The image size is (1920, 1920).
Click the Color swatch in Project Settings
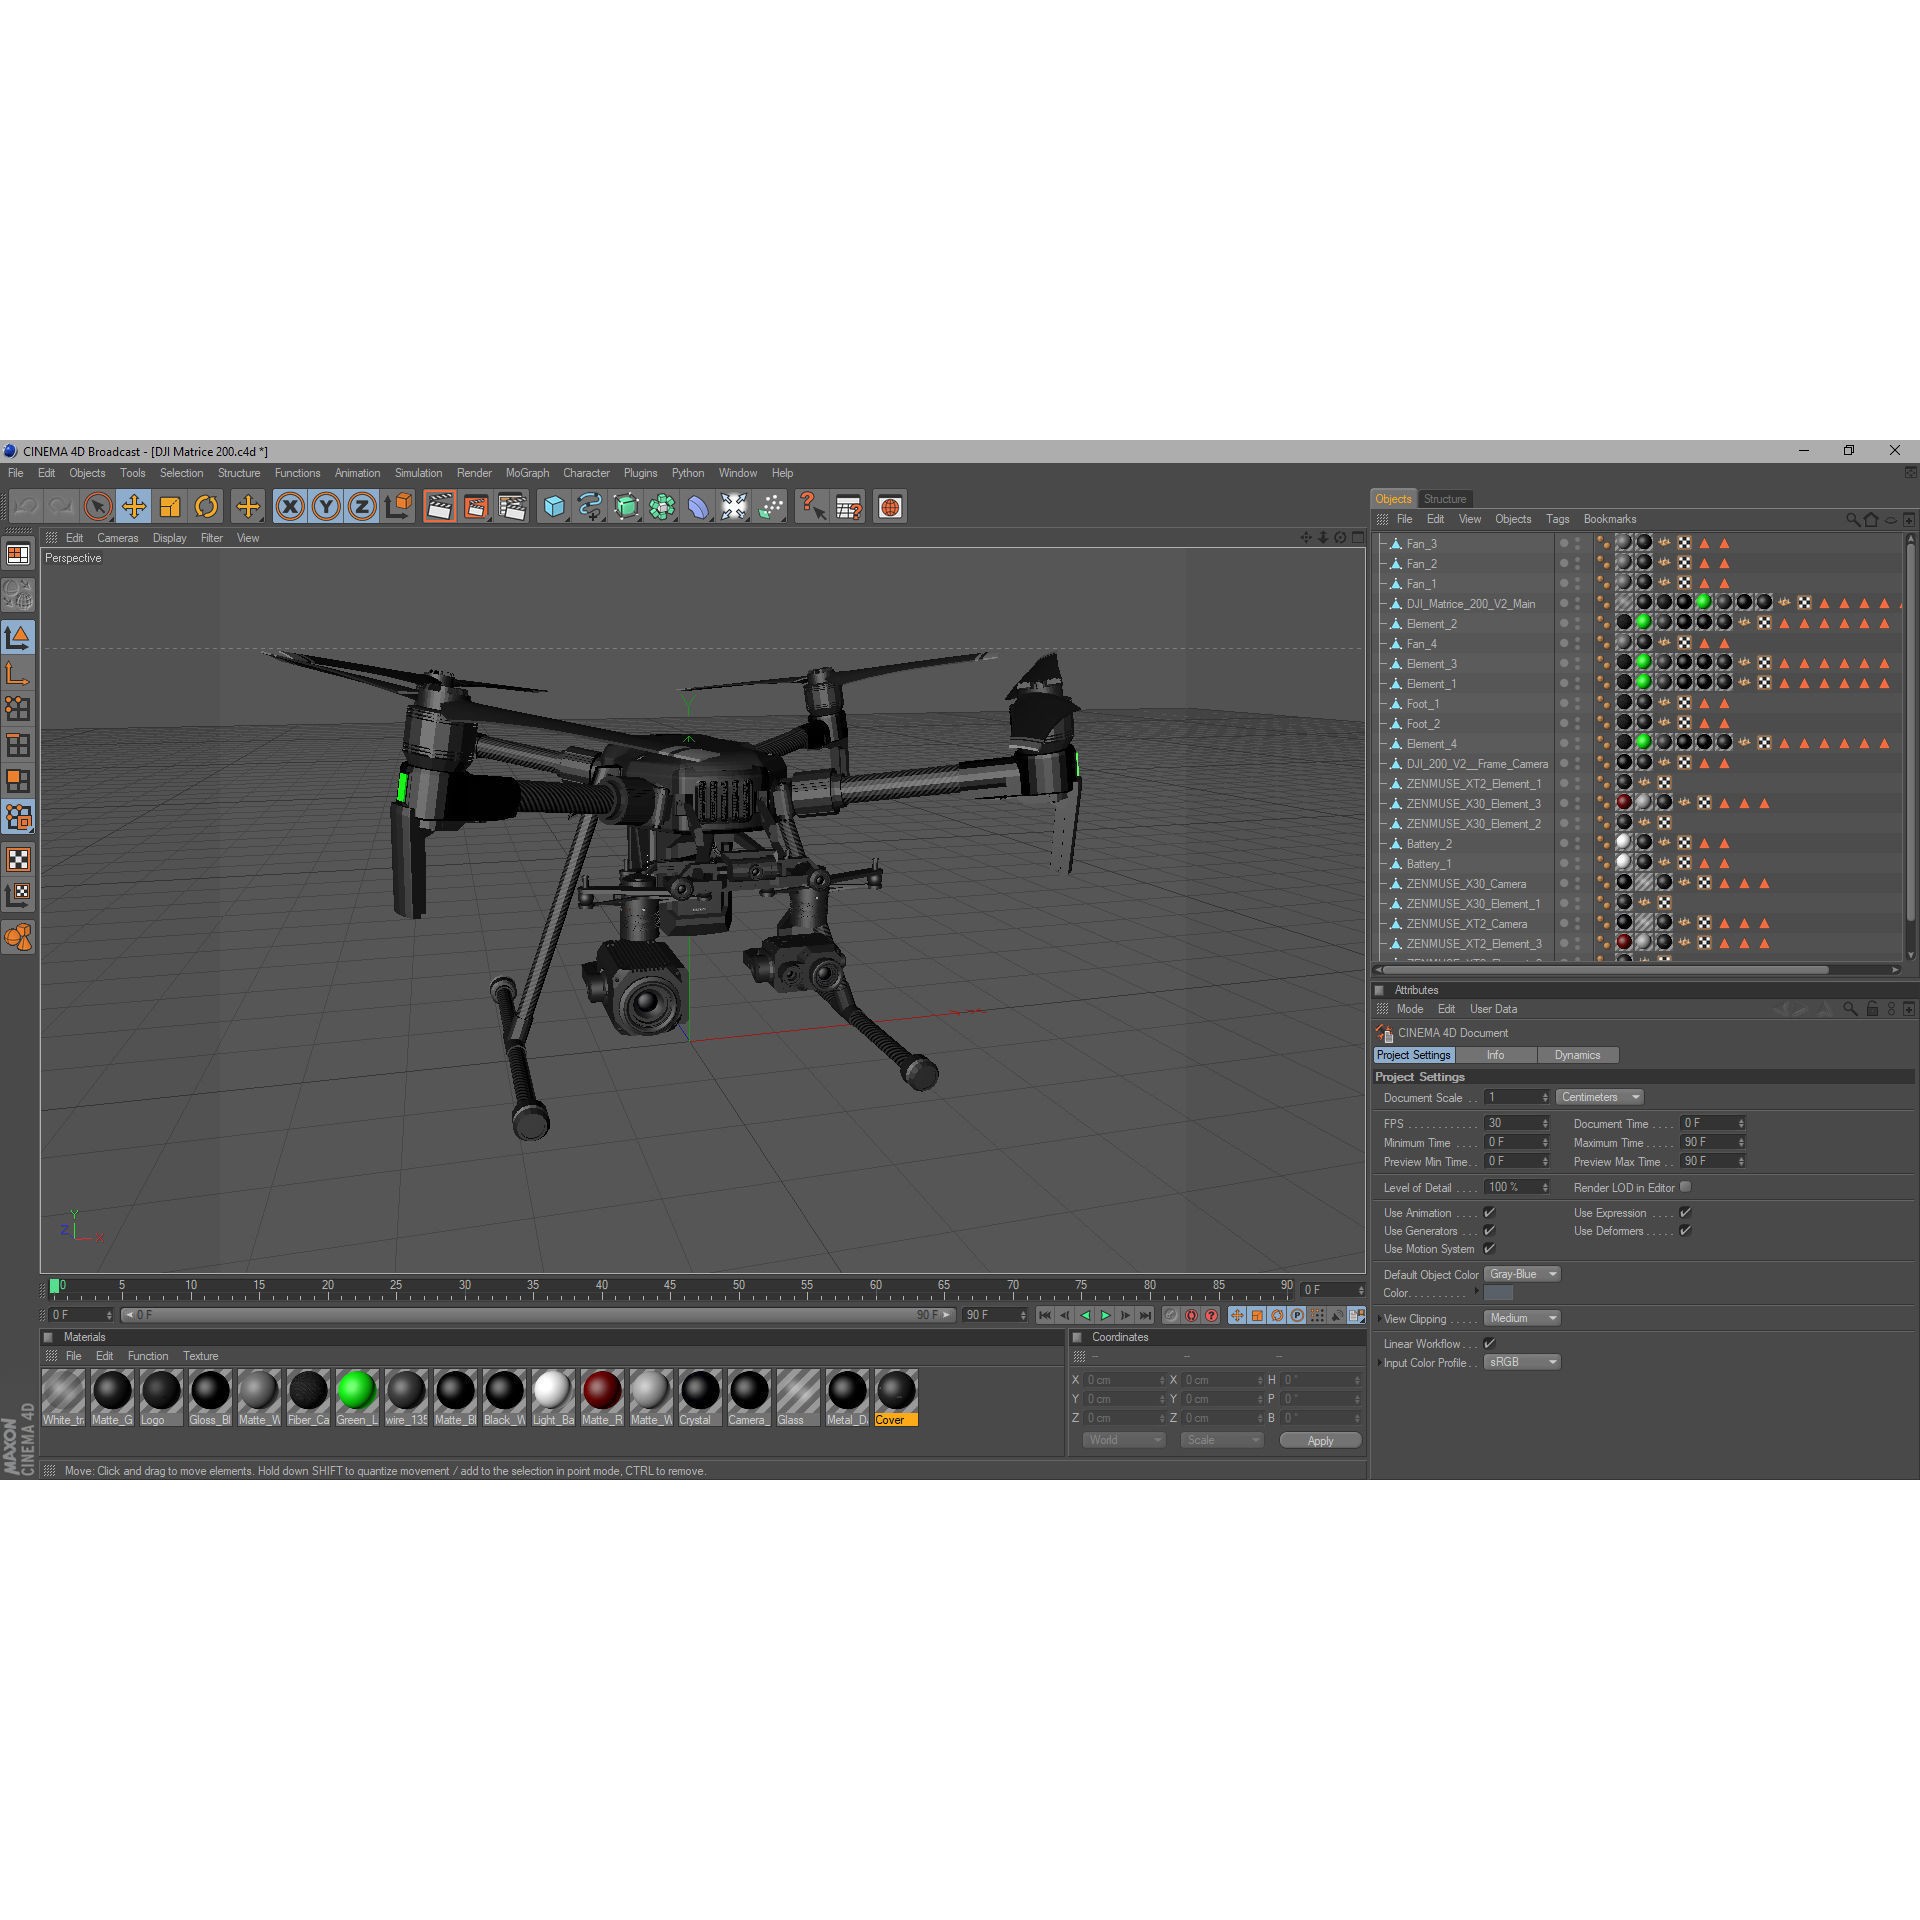point(1497,1293)
